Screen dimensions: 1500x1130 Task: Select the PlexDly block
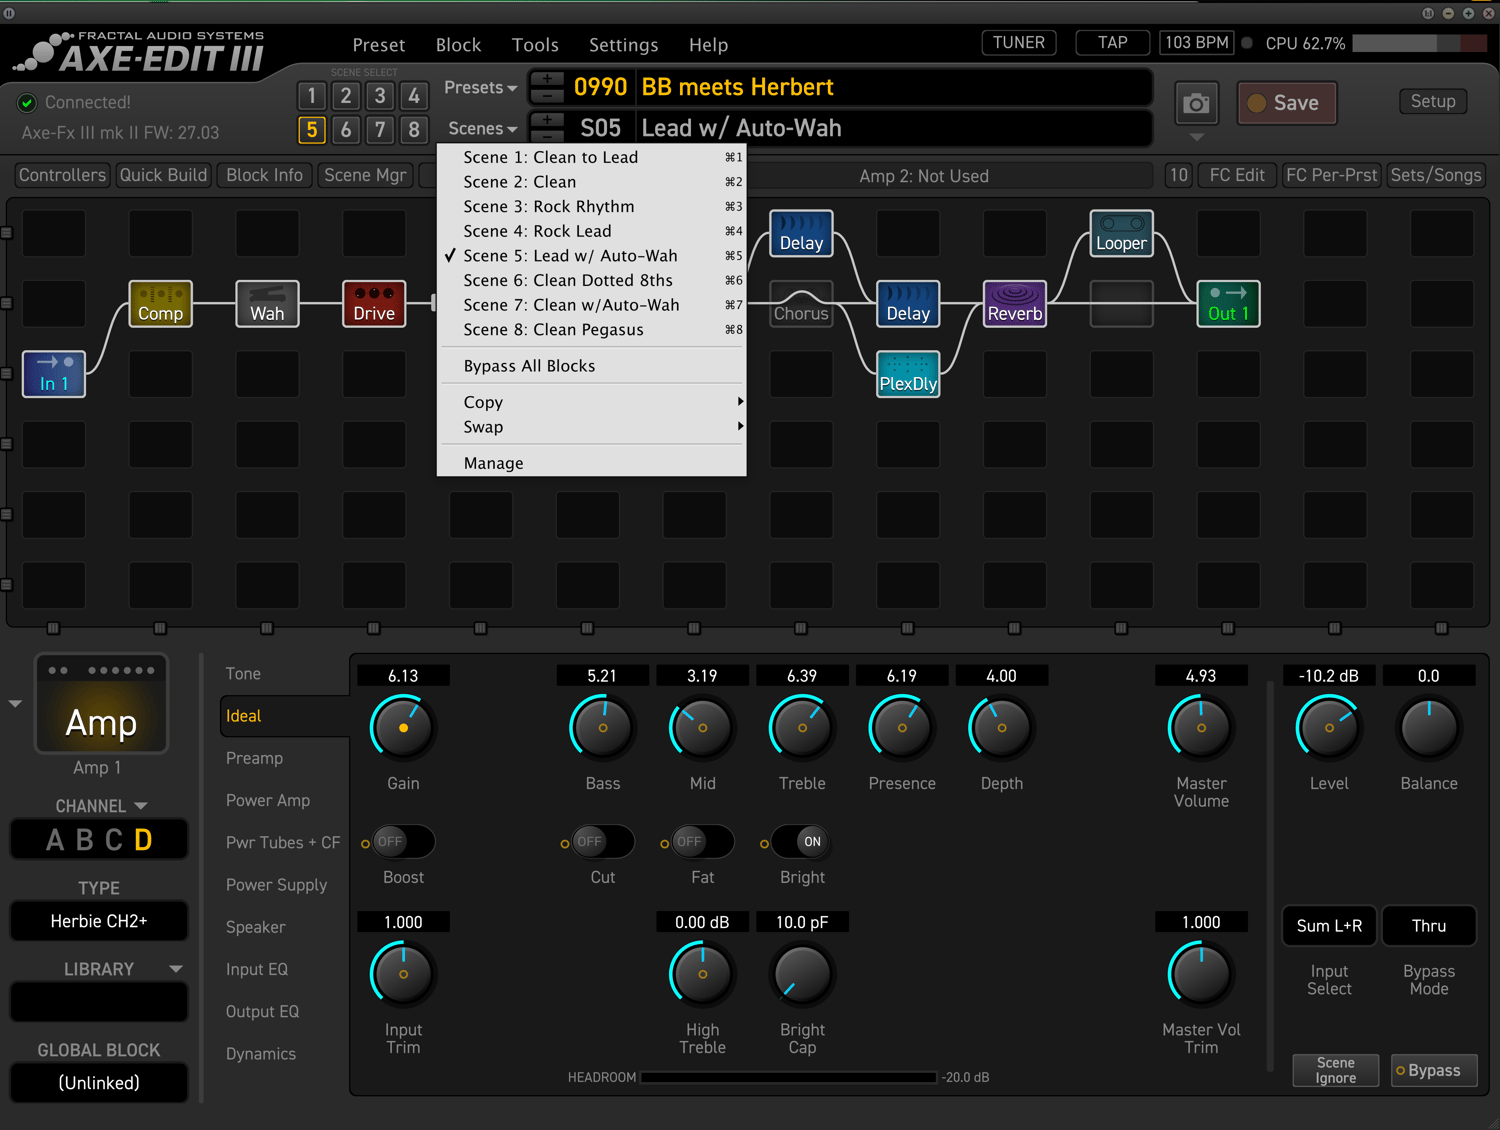pos(908,374)
